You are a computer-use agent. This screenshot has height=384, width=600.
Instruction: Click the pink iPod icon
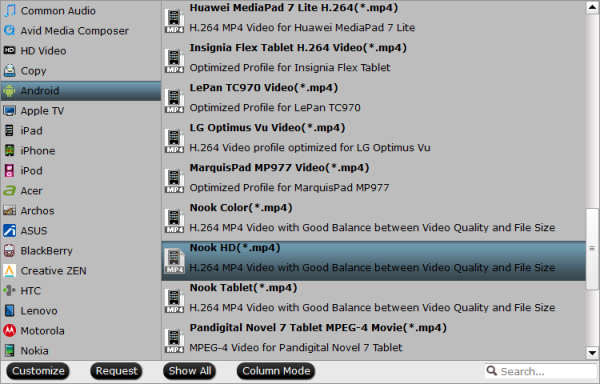[10, 171]
